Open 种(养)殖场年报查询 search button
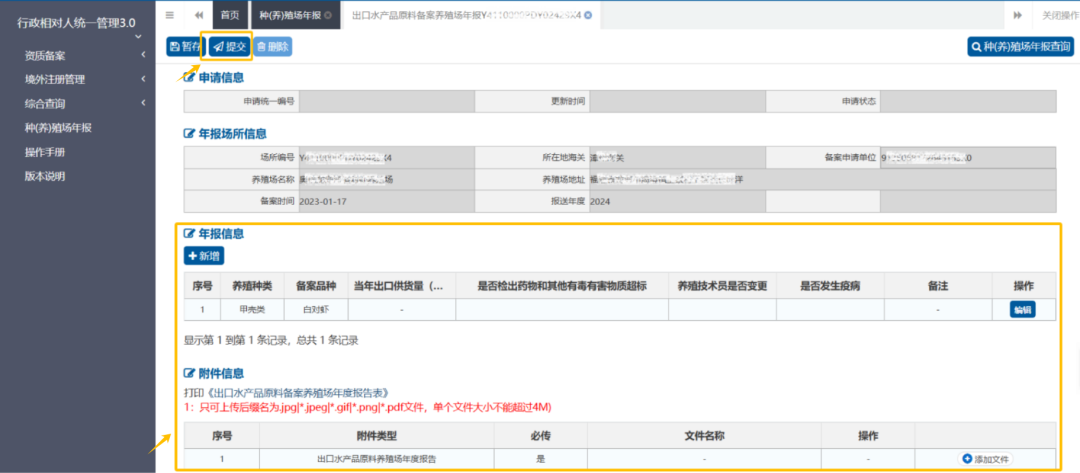This screenshot has width=1080, height=473. [1020, 46]
